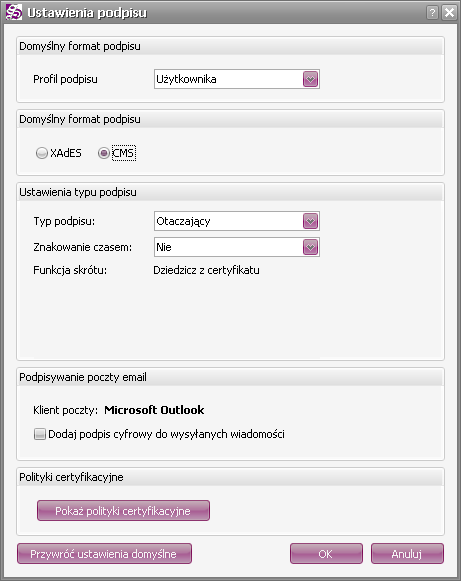Click Przywróć ustawienia domyślne button
This screenshot has width=461, height=581.
[x=104, y=554]
